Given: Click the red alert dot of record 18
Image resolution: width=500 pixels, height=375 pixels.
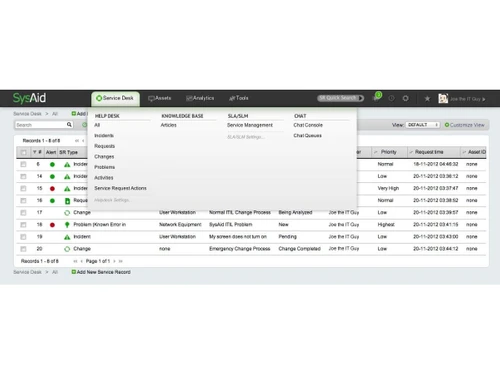Looking at the screenshot, I should [52, 225].
